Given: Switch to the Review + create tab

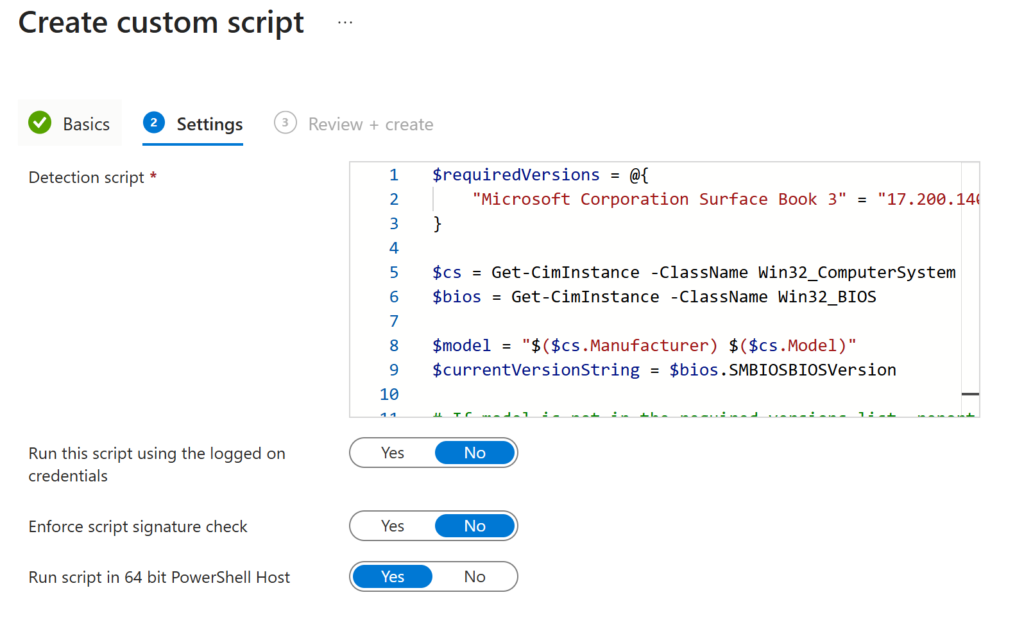Looking at the screenshot, I should 370,124.
